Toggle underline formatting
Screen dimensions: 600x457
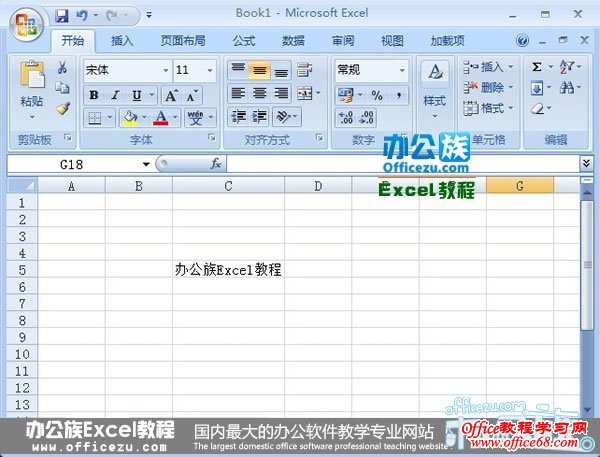137,95
